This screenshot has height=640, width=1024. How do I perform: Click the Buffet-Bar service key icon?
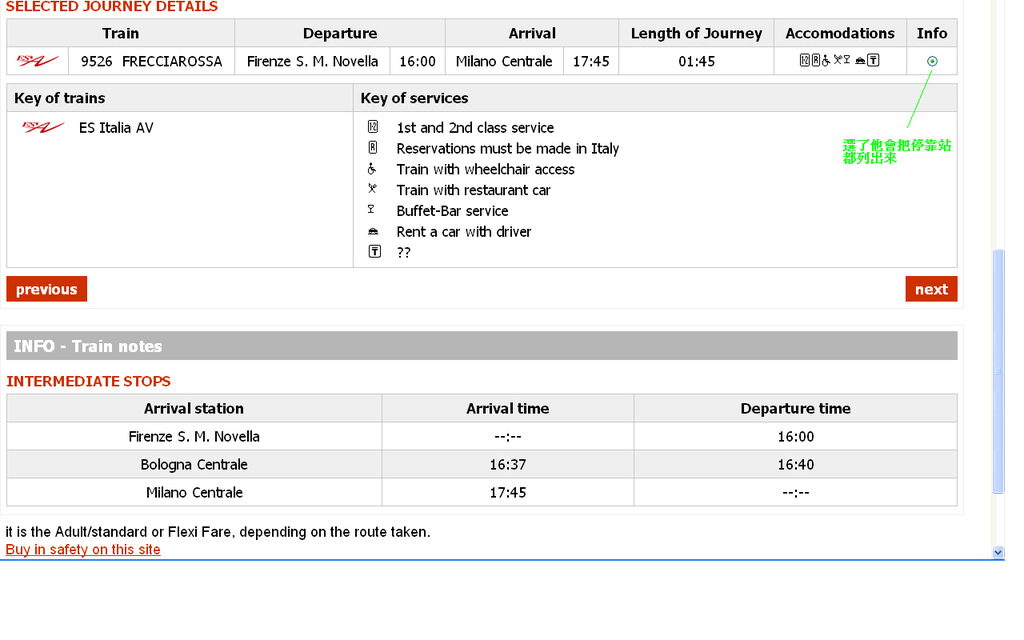click(x=373, y=210)
